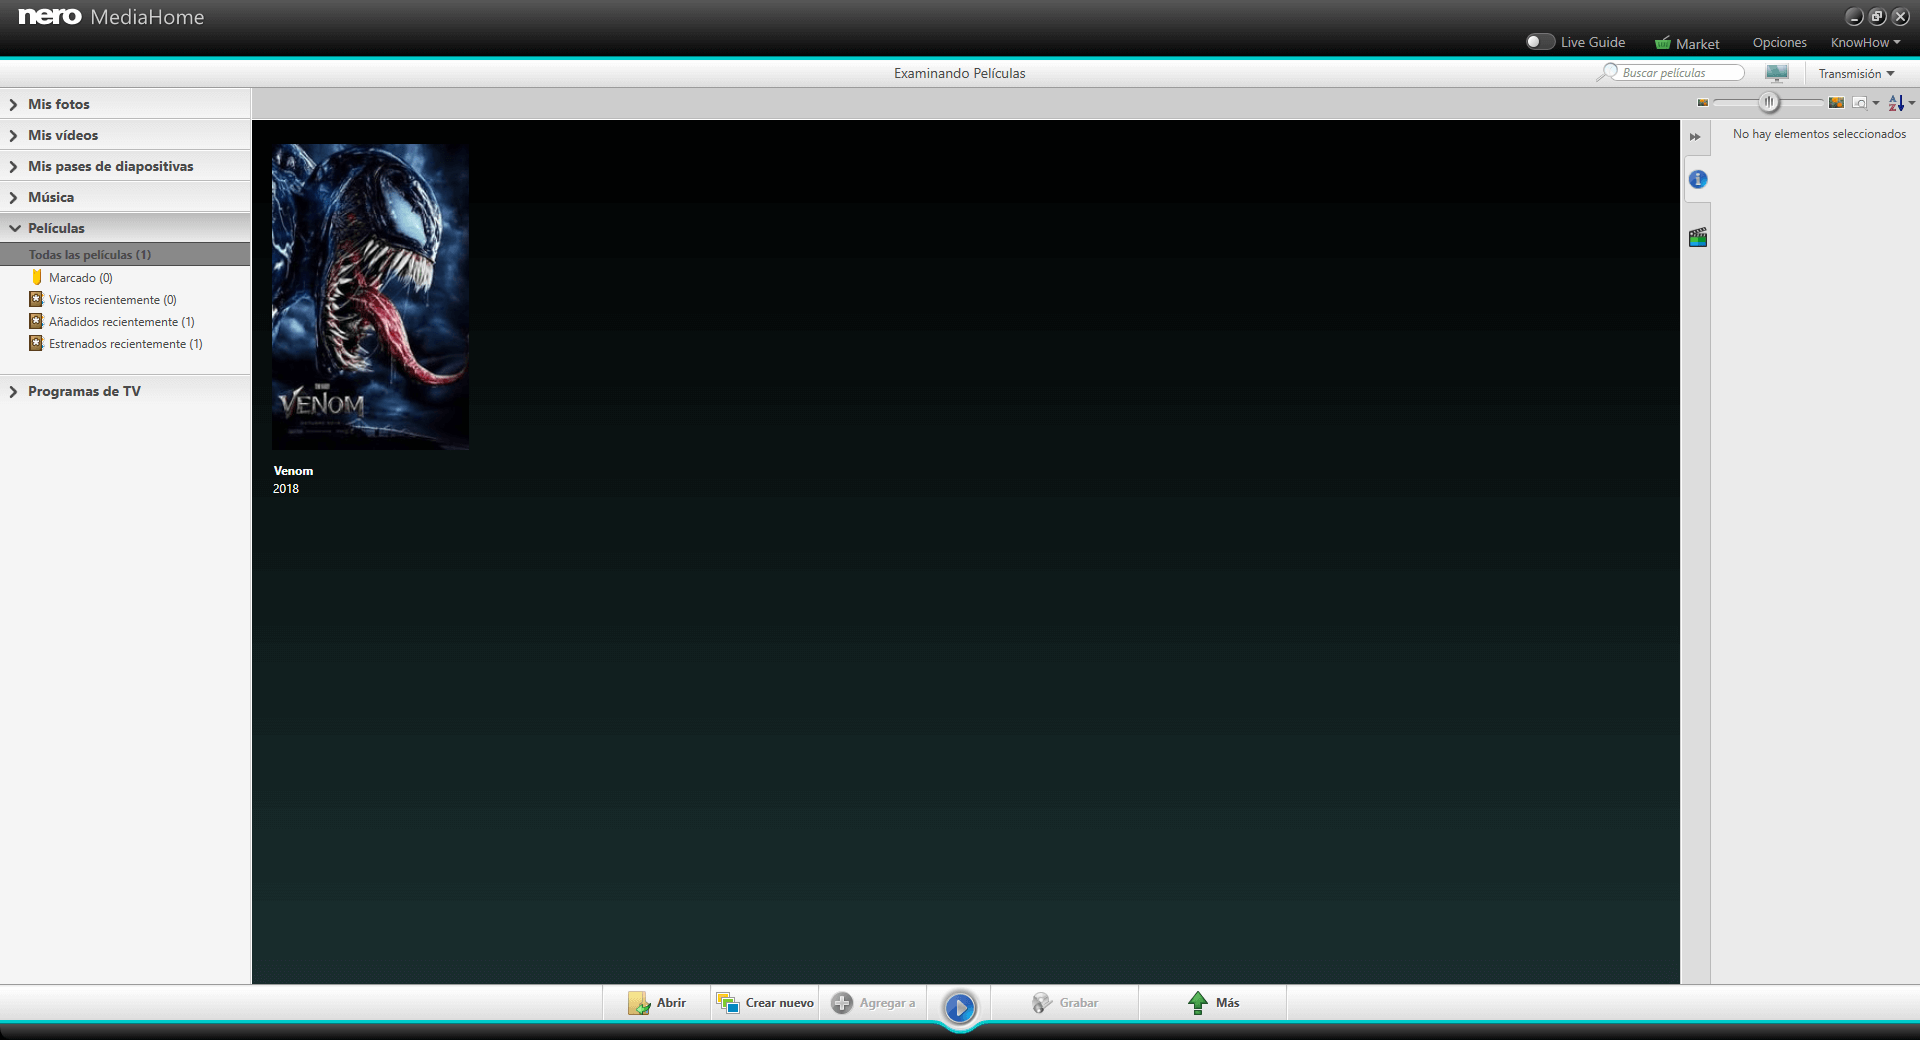The image size is (1920, 1040).
Task: Minimize the Nero MediaHome window
Action: coord(1854,17)
